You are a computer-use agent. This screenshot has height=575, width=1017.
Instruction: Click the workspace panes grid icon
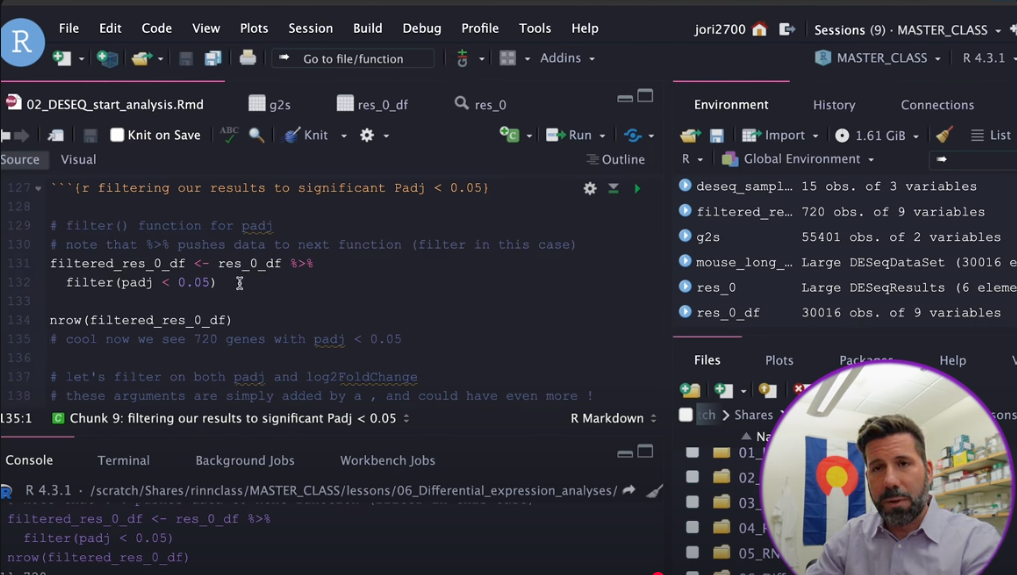point(508,58)
